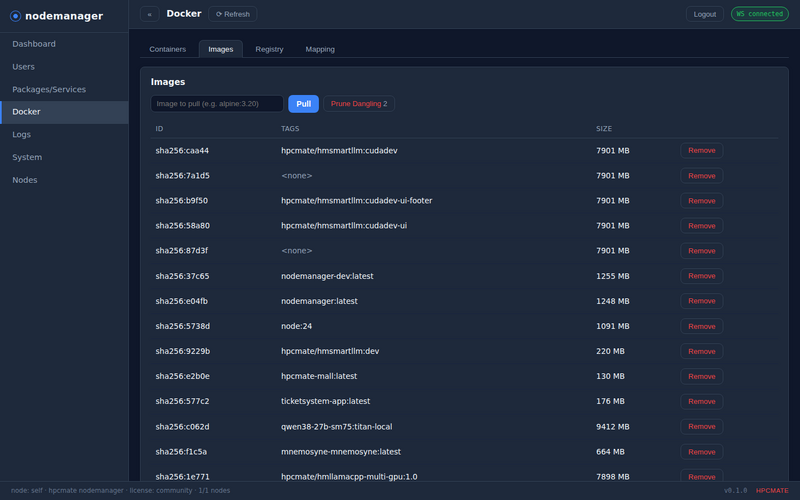The image size is (800, 500).
Task: Click the node status text in footer
Action: click(x=120, y=490)
